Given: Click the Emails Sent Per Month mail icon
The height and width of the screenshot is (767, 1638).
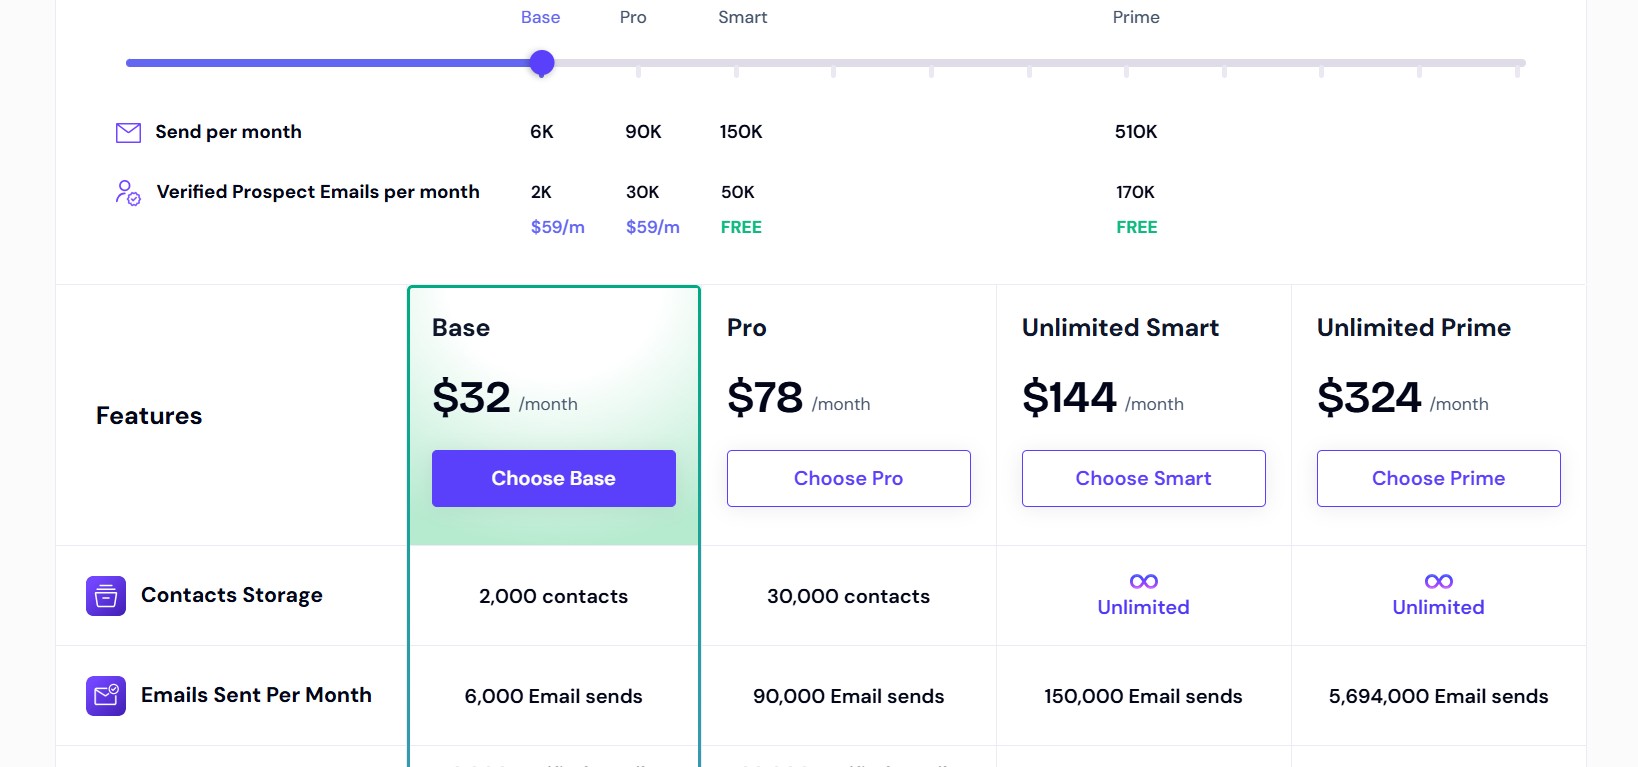Looking at the screenshot, I should pyautogui.click(x=105, y=695).
